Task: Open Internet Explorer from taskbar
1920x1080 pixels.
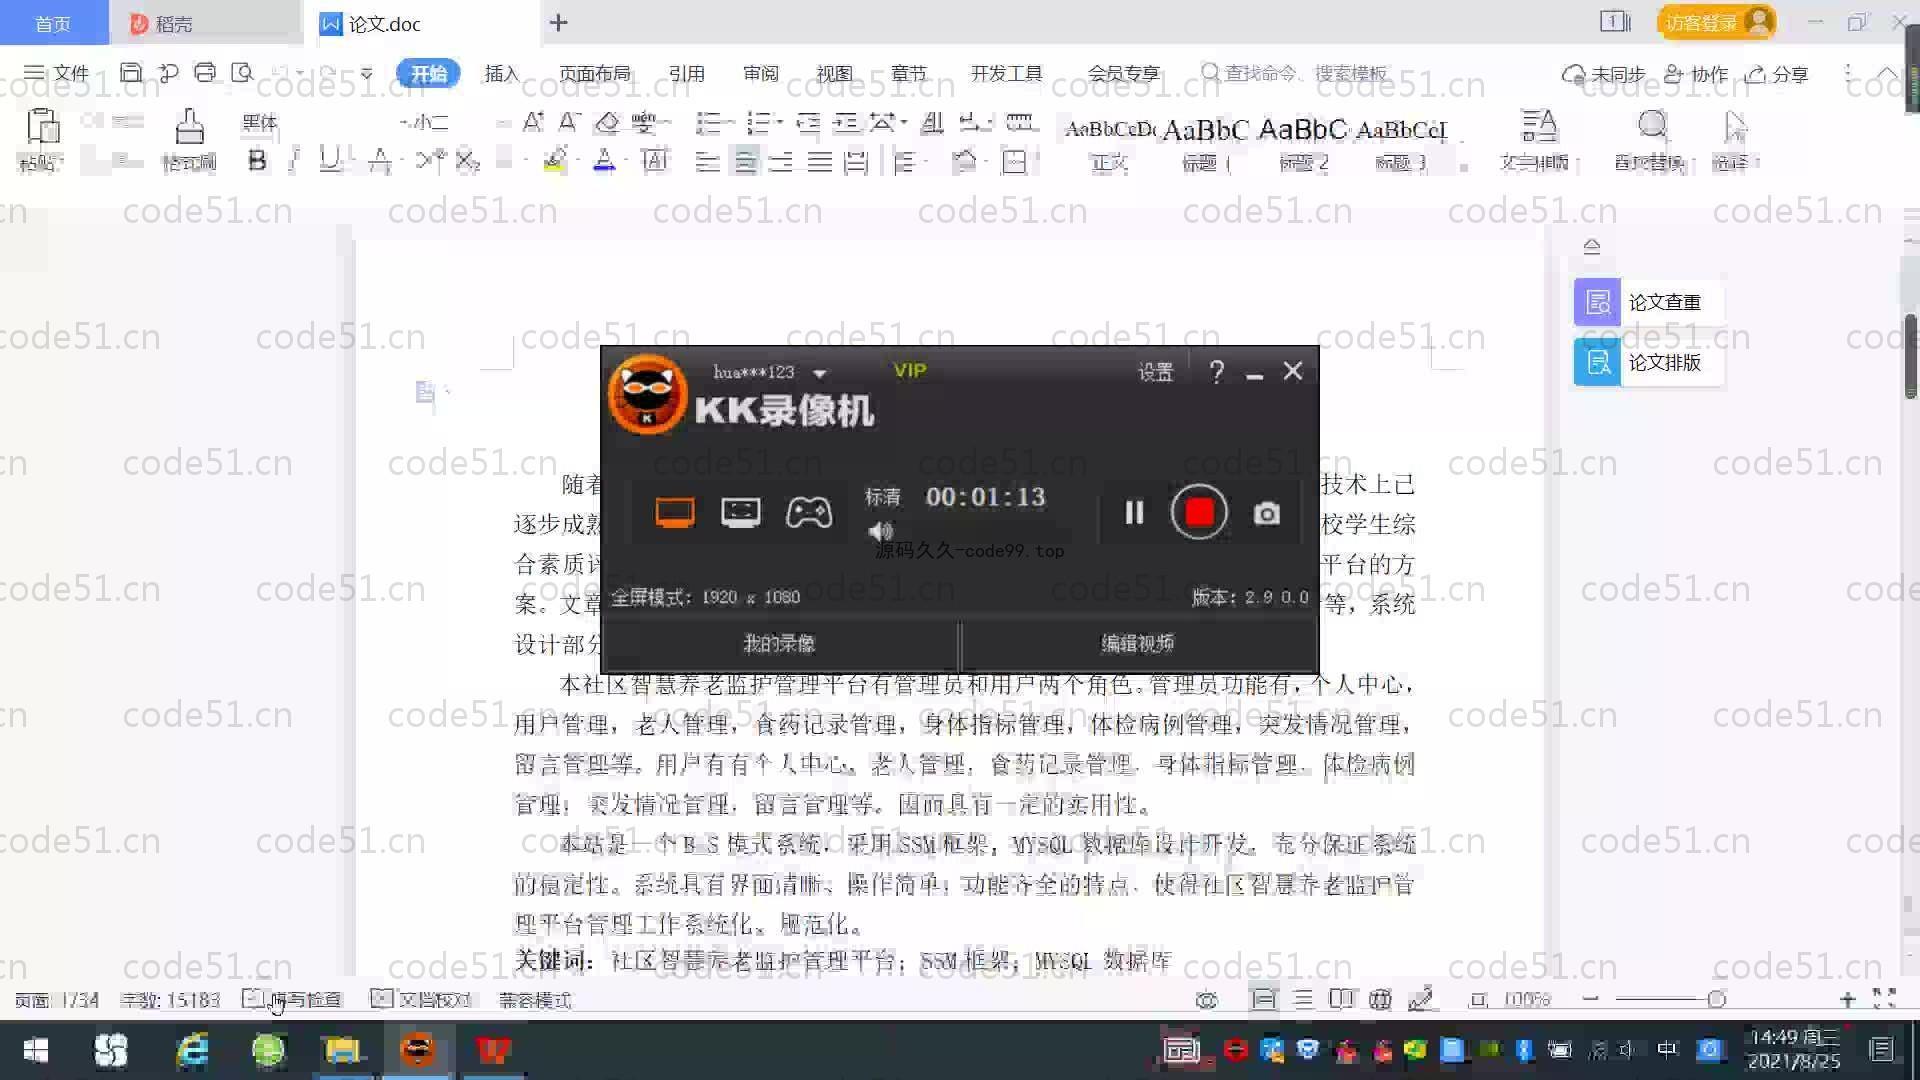Action: coord(192,1050)
